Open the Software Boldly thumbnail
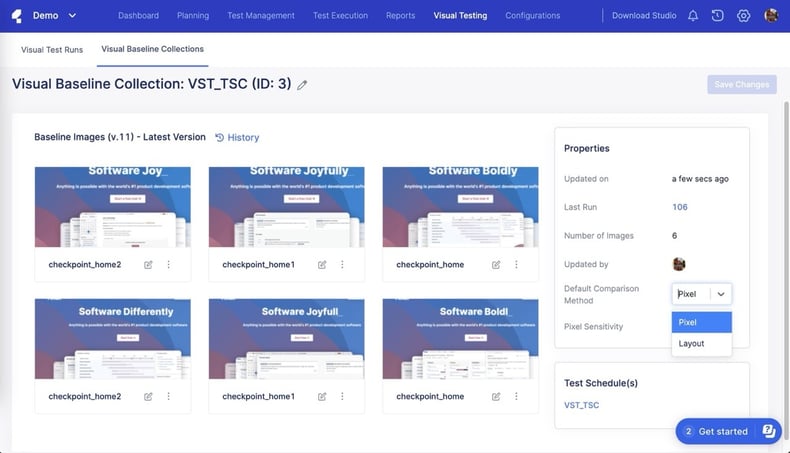 click(460, 207)
